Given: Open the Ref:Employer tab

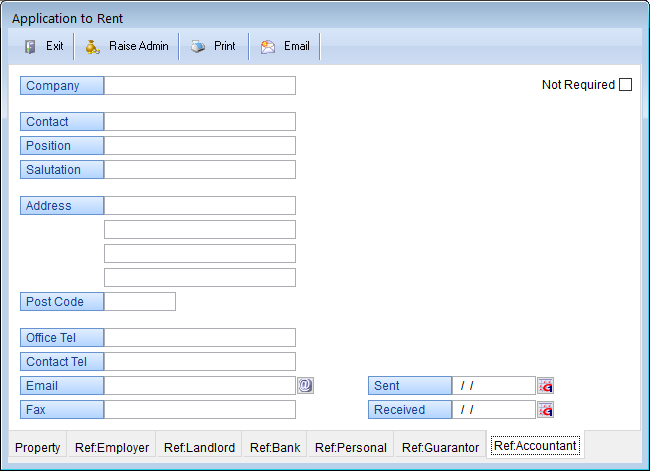Looking at the screenshot, I should [112, 447].
